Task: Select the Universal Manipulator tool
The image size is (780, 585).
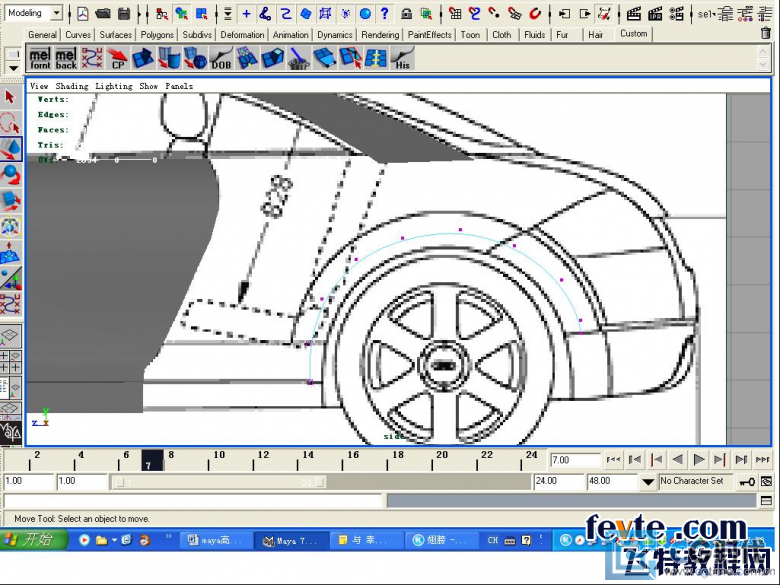Action: tap(10, 227)
